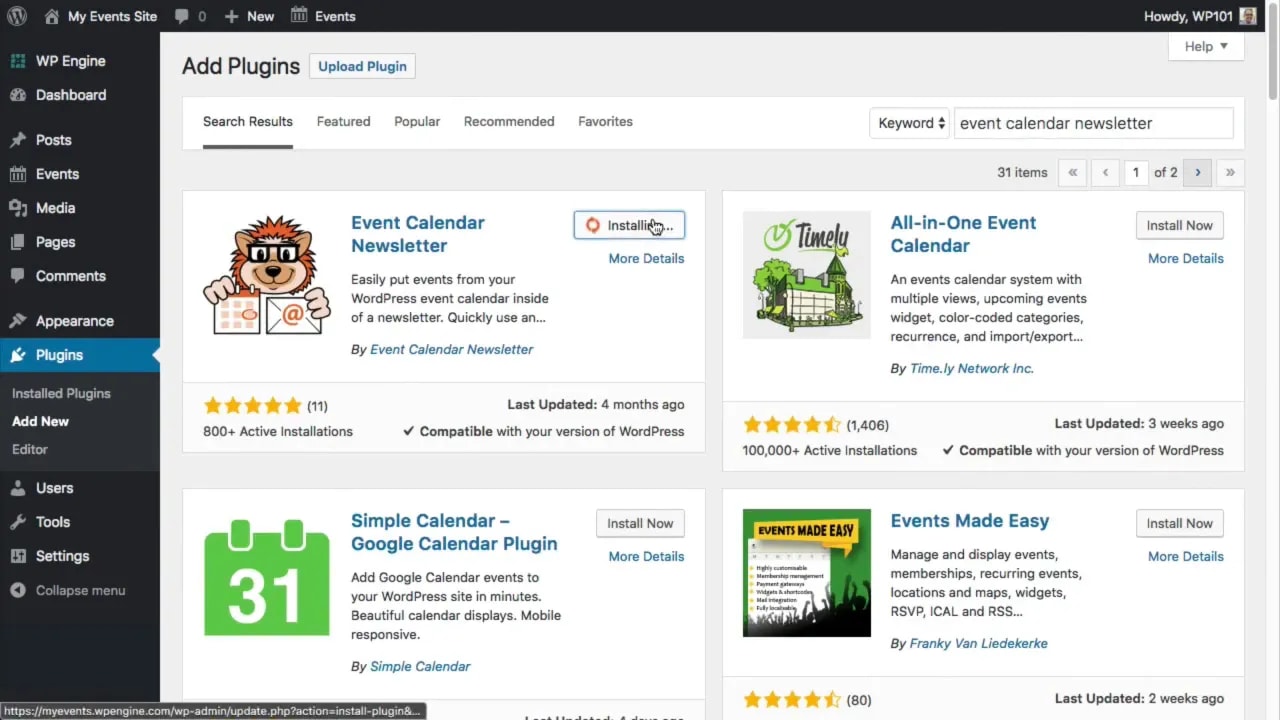Click WP Engine sidebar icon
The image size is (1280, 720).
coord(18,61)
